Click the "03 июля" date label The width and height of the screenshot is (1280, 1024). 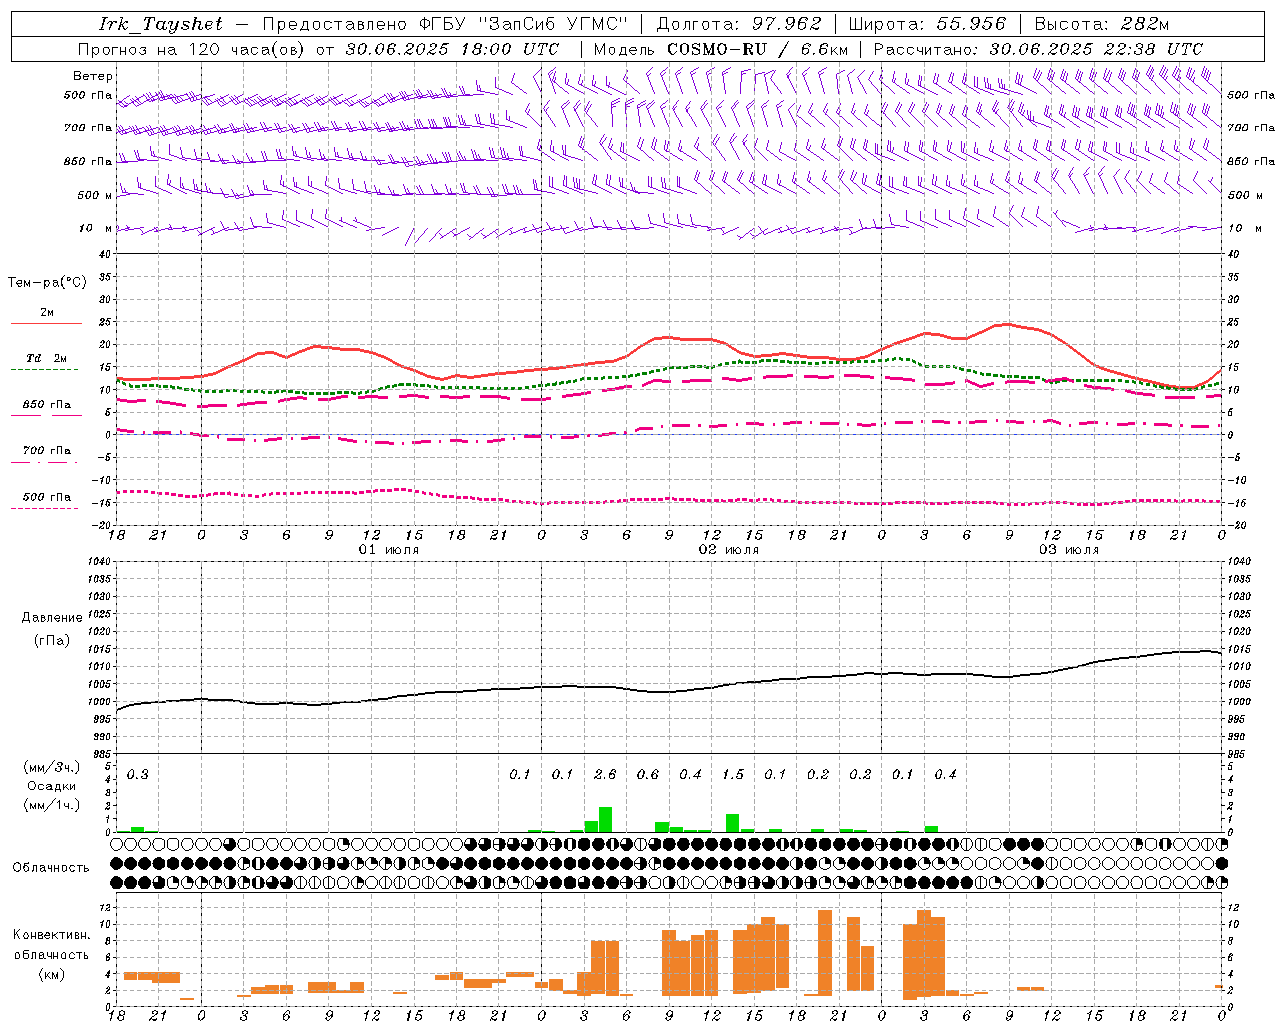tap(1068, 550)
